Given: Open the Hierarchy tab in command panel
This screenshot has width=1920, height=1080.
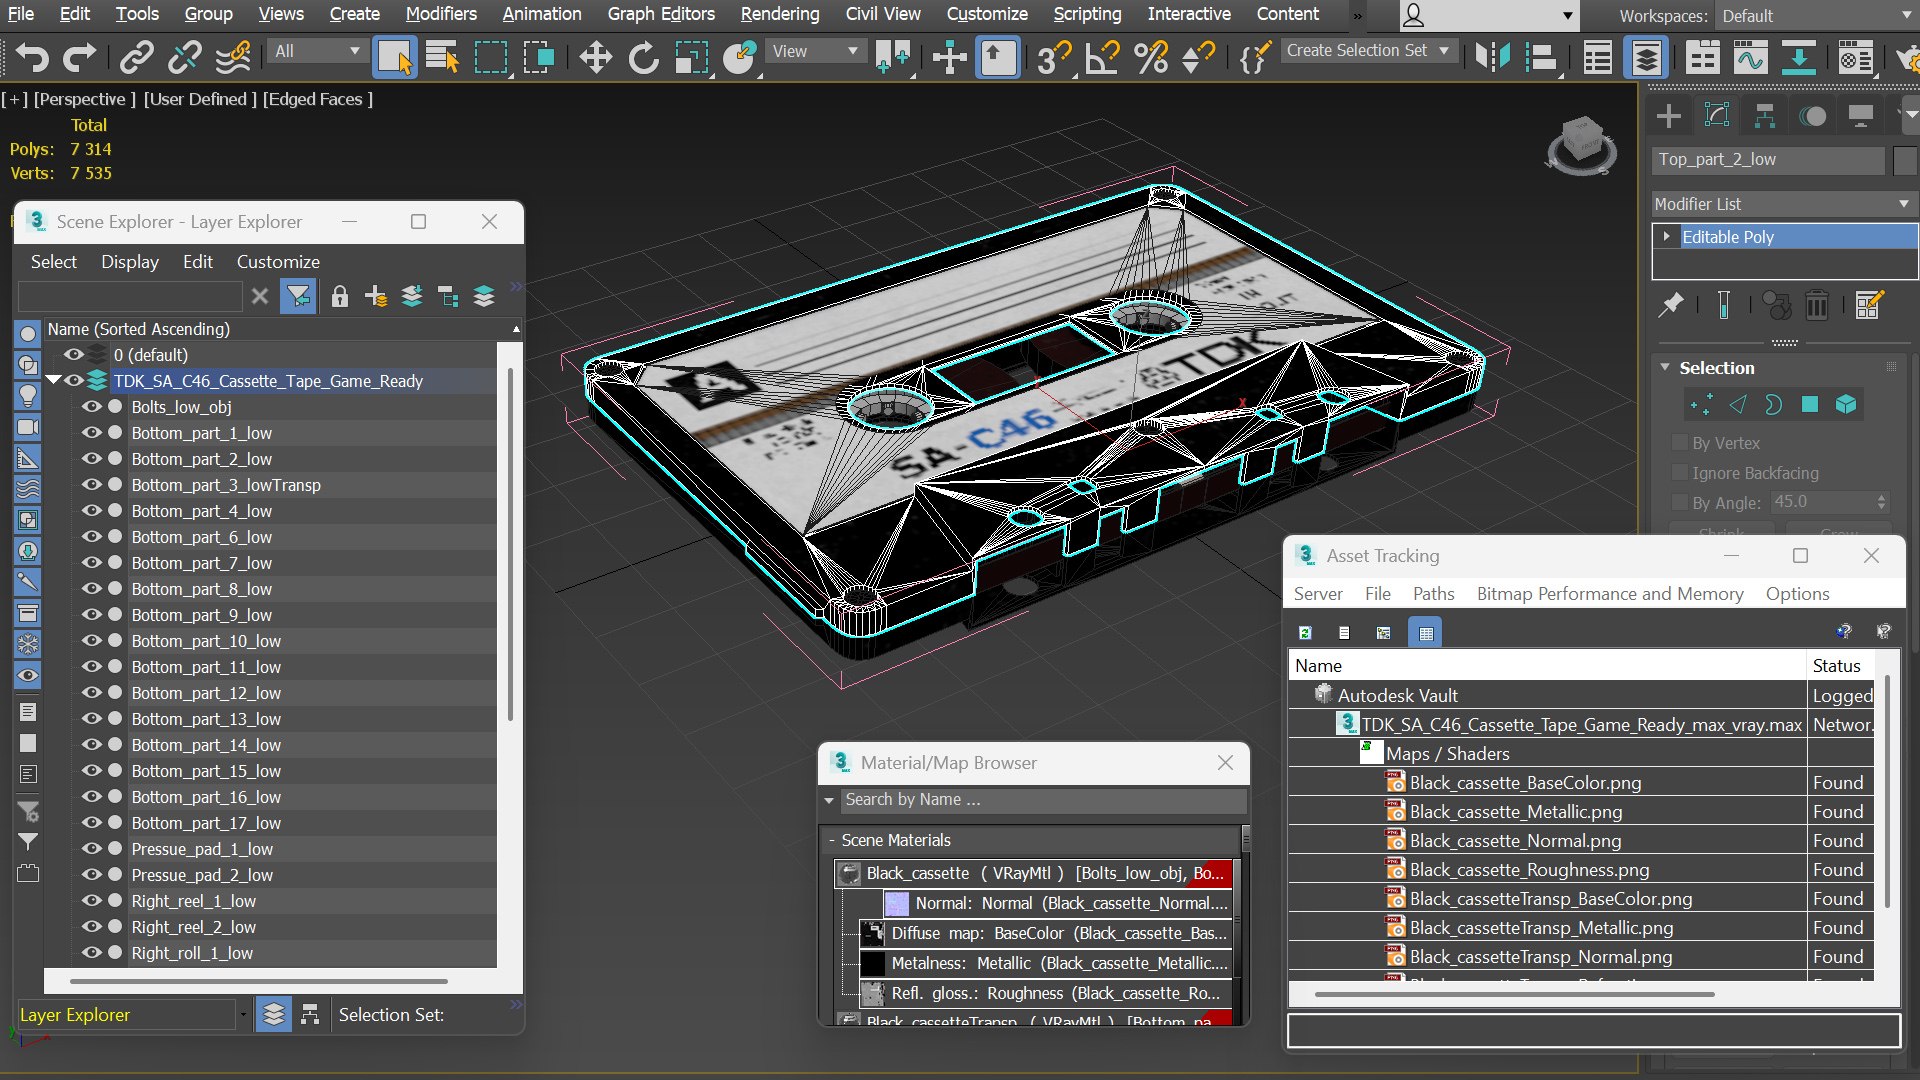Looking at the screenshot, I should 1764,116.
